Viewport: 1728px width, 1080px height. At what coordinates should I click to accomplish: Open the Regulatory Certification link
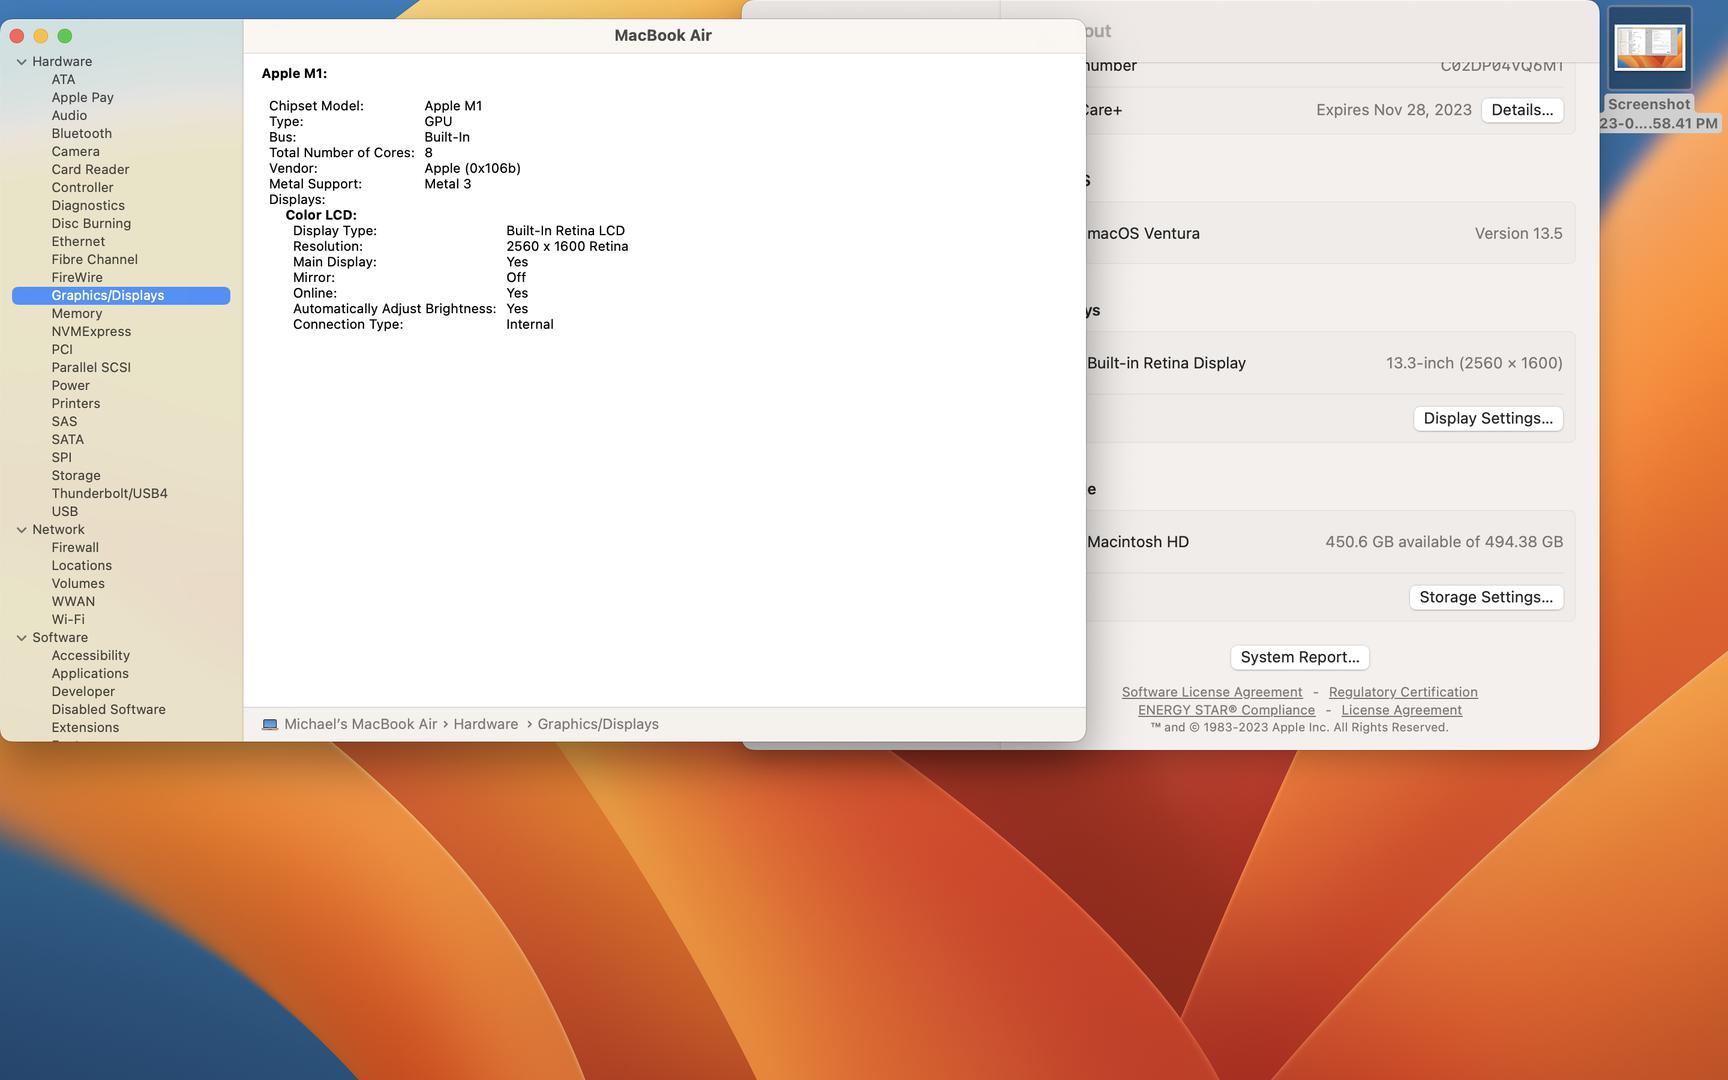coord(1403,692)
